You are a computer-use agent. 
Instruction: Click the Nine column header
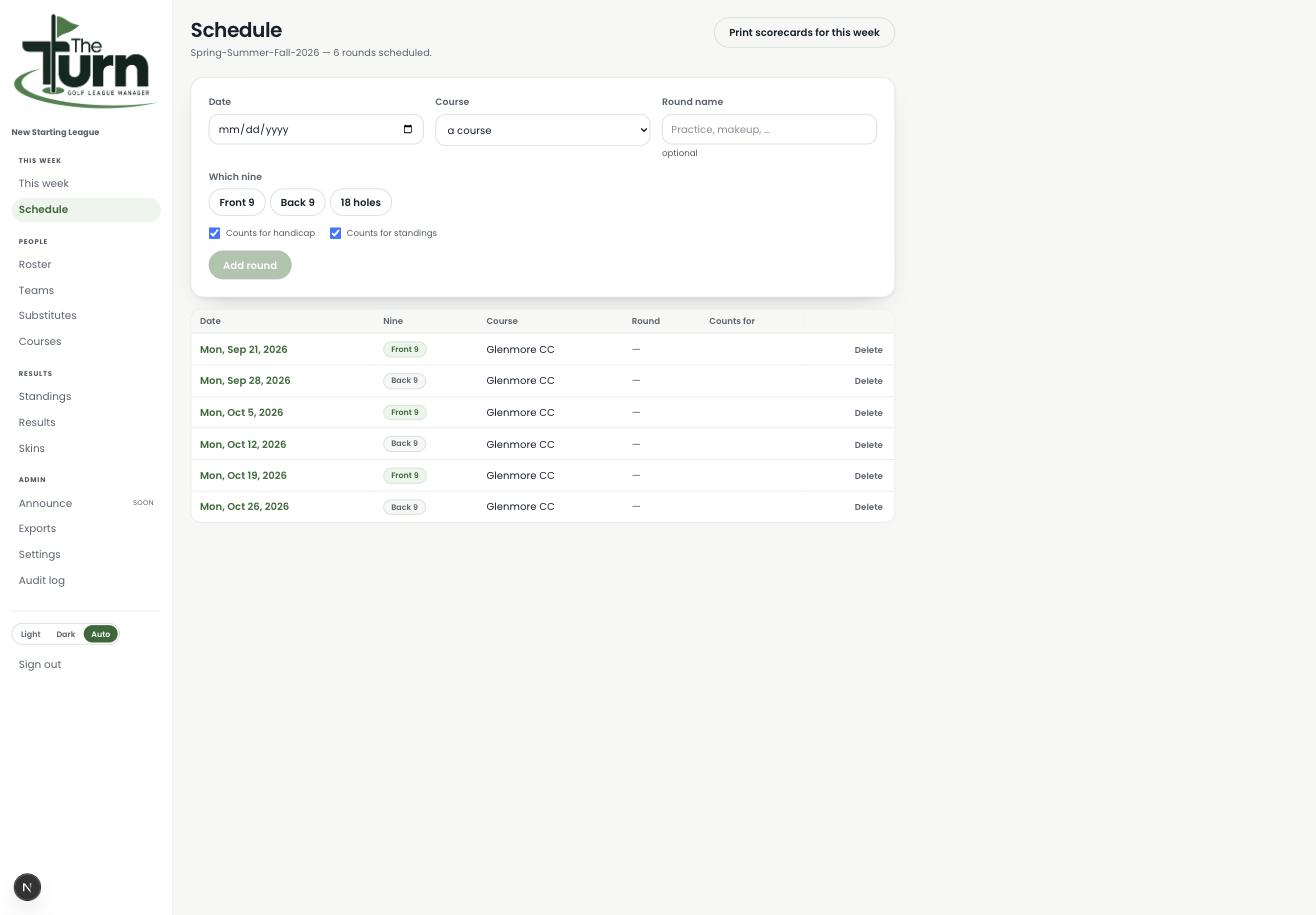[x=393, y=321]
